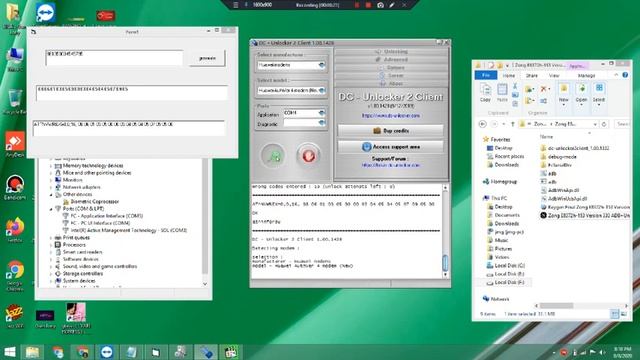Click the red Delete icon in ribbon
This screenshot has width=640, height=360.
(544, 89)
